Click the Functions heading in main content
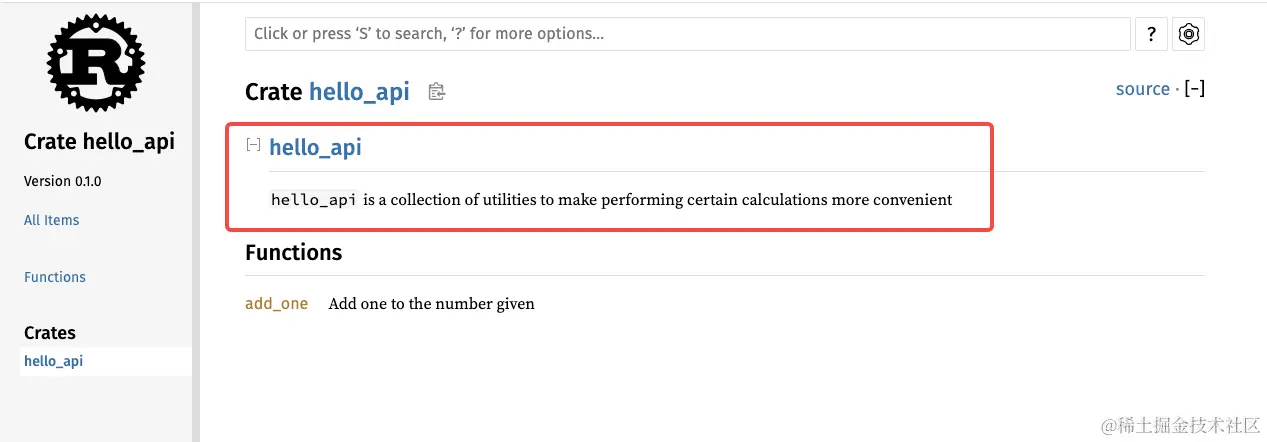Viewport: 1267px width, 442px height. pos(293,252)
